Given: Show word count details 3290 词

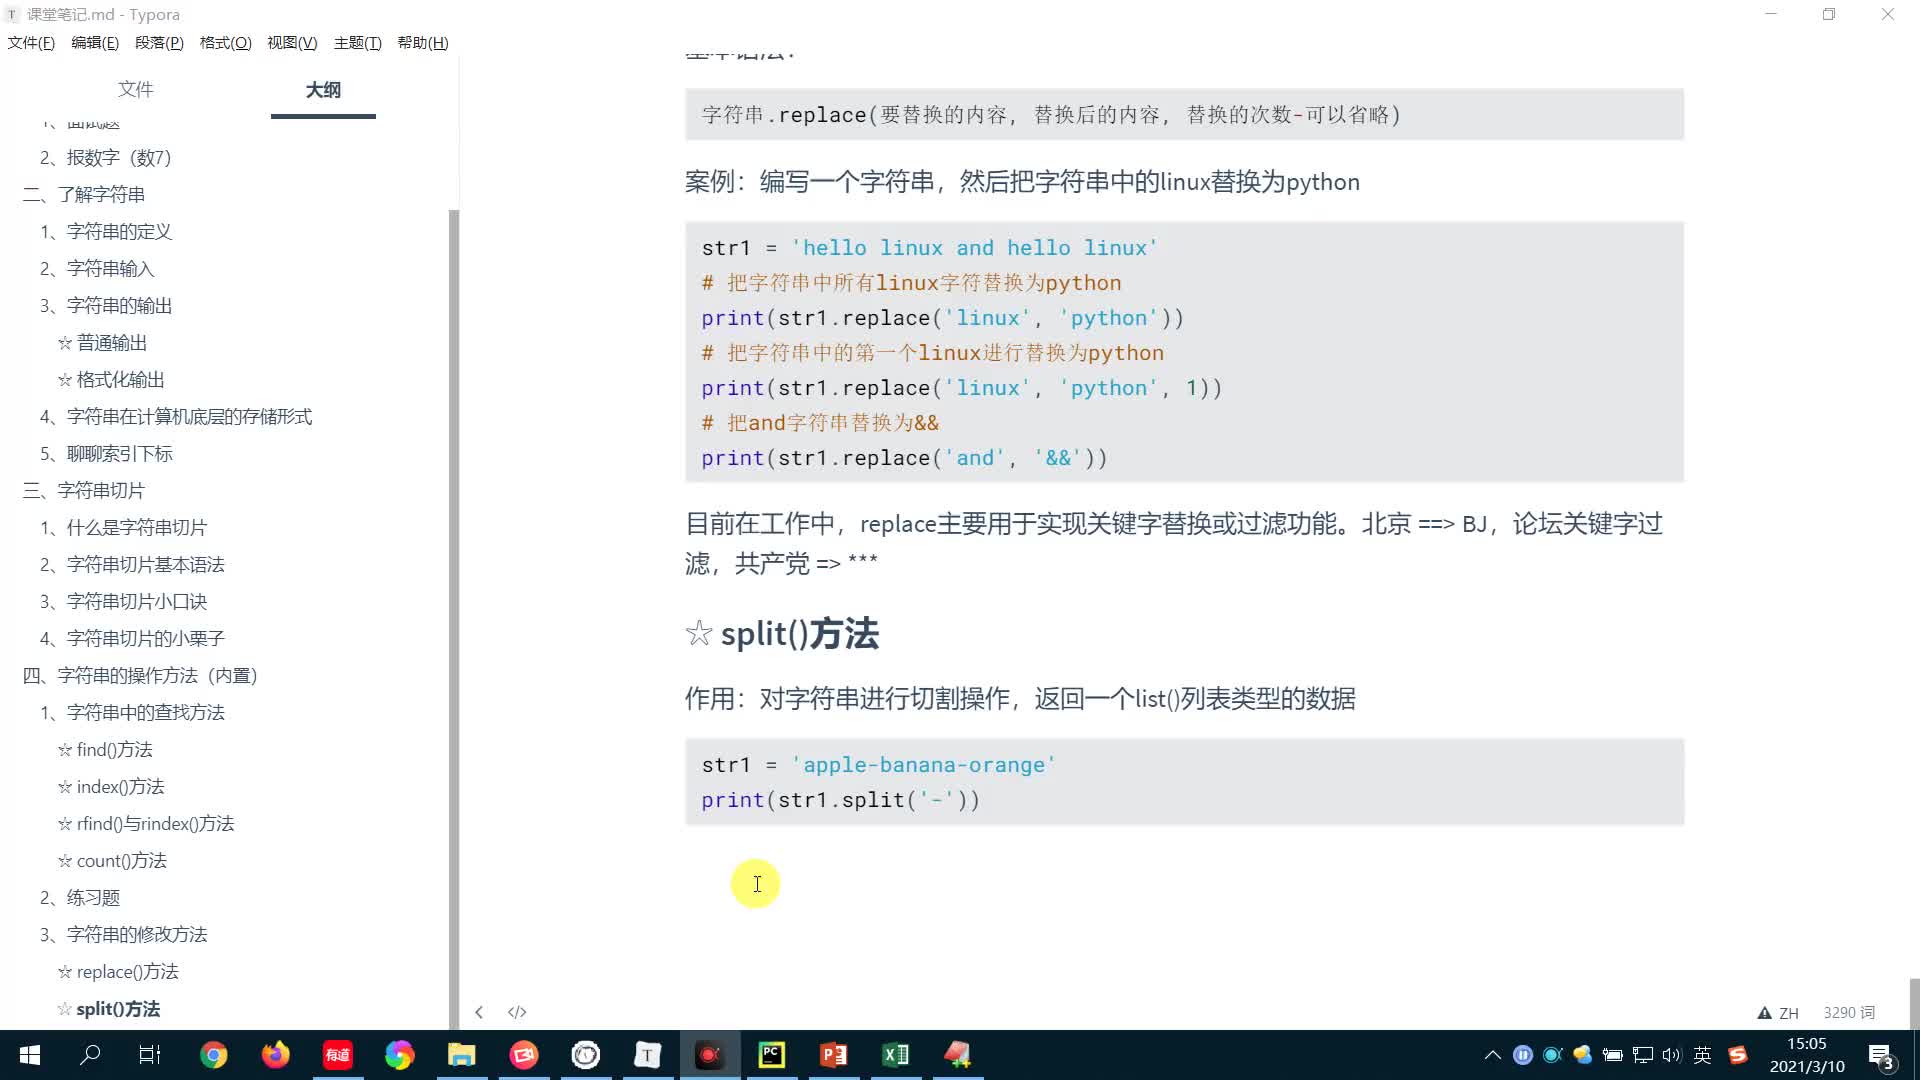Looking at the screenshot, I should click(1848, 1013).
